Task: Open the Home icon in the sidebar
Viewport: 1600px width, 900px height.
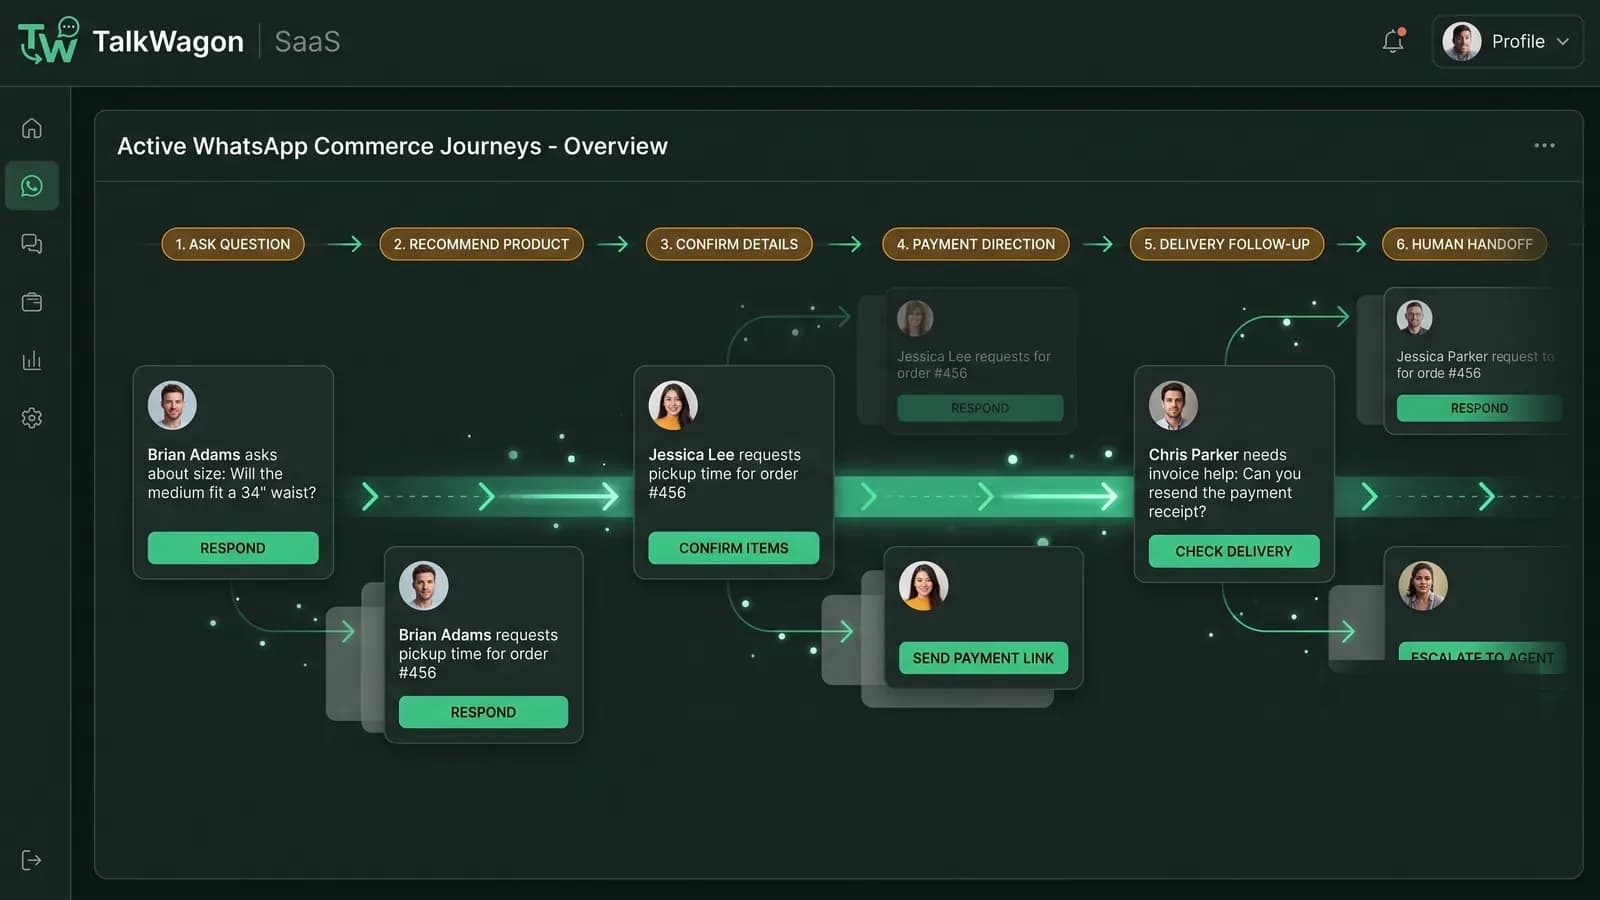Action: [32, 128]
